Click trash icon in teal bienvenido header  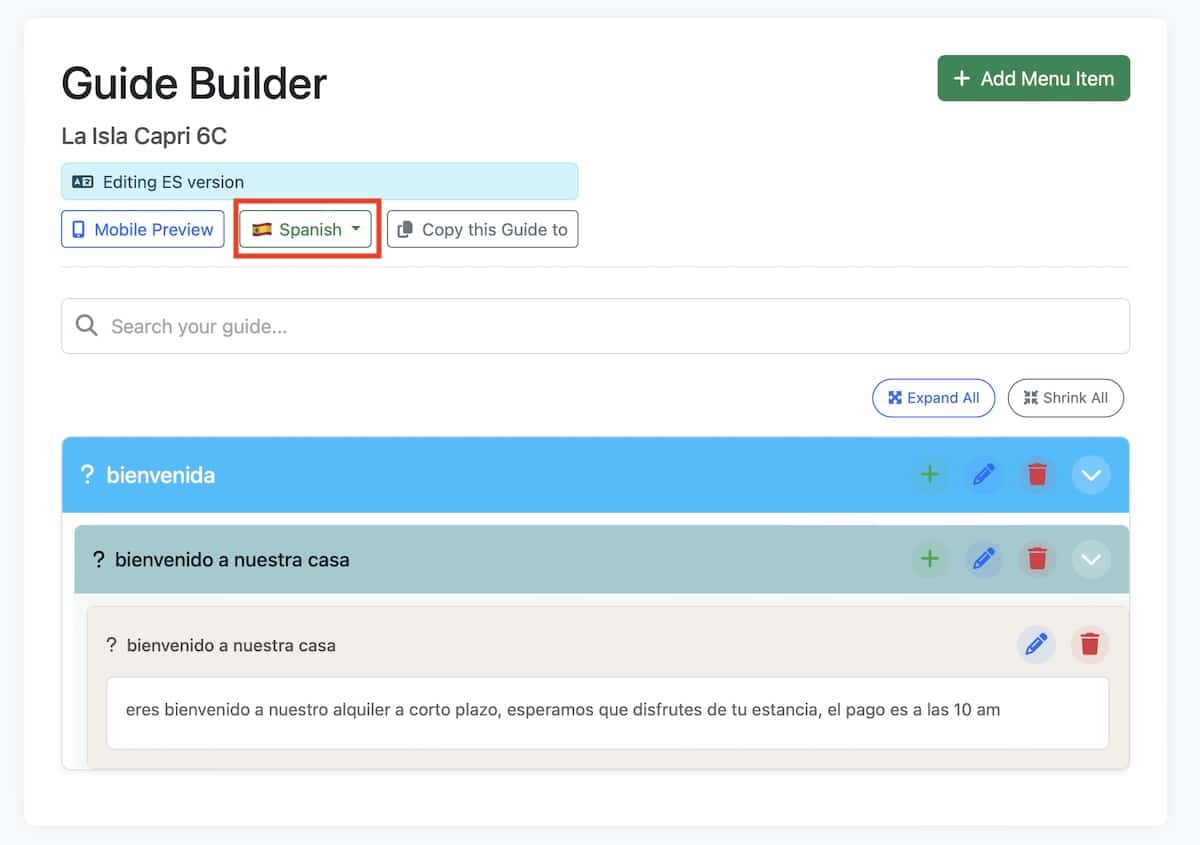point(1037,559)
